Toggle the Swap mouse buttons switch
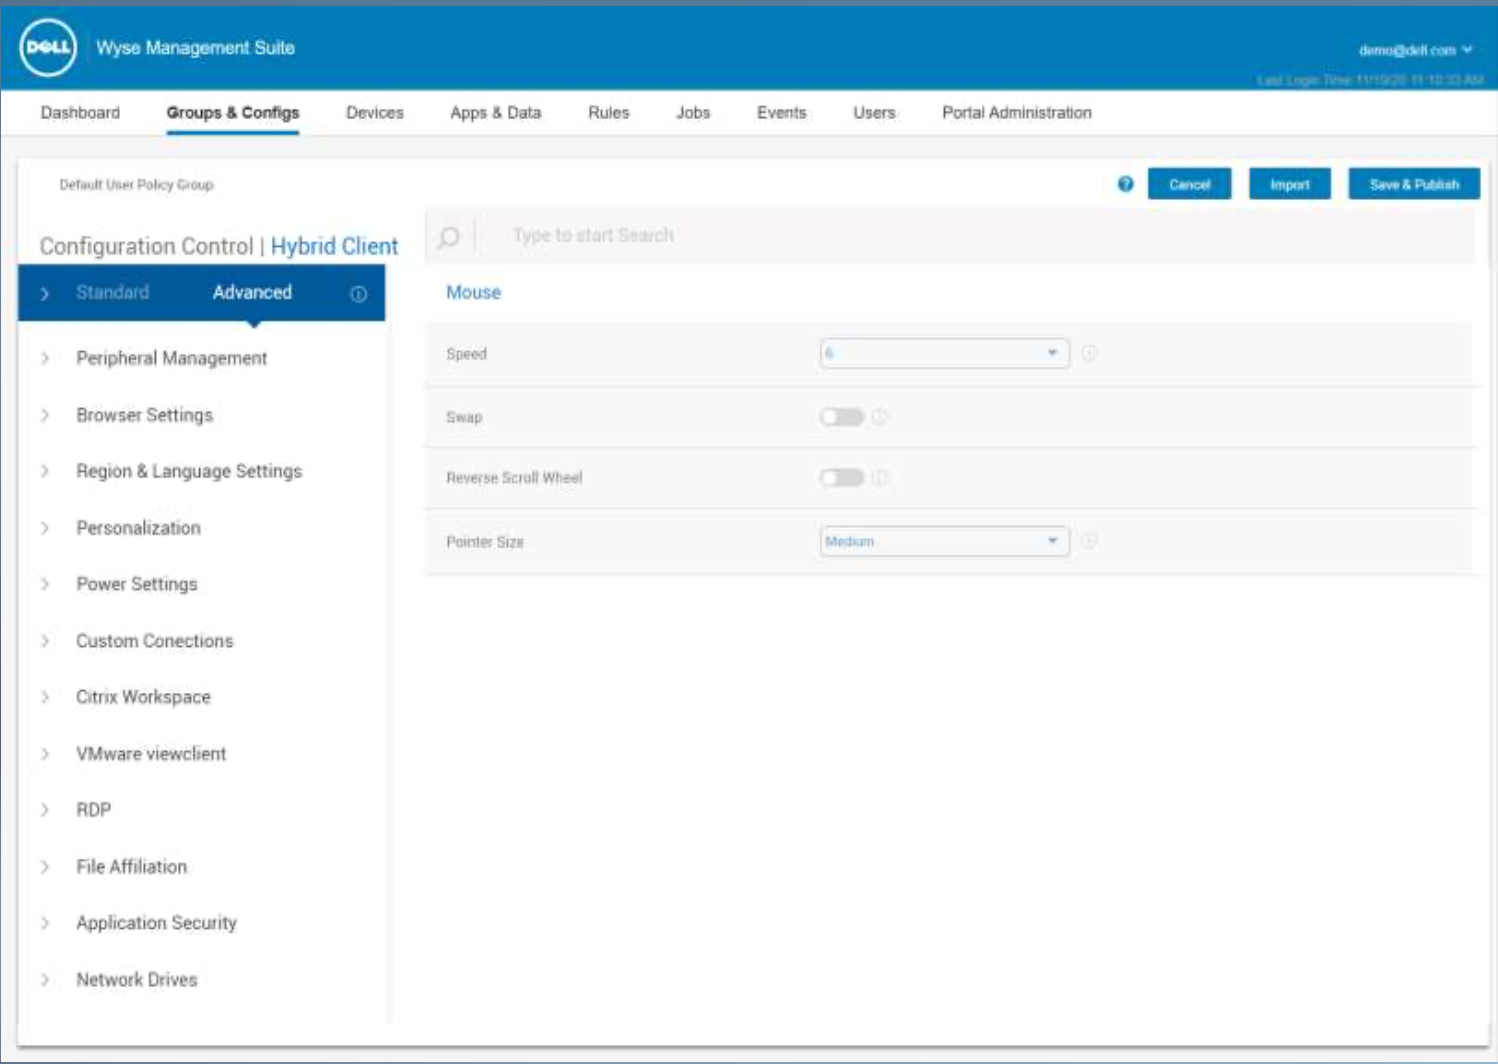 pos(842,417)
